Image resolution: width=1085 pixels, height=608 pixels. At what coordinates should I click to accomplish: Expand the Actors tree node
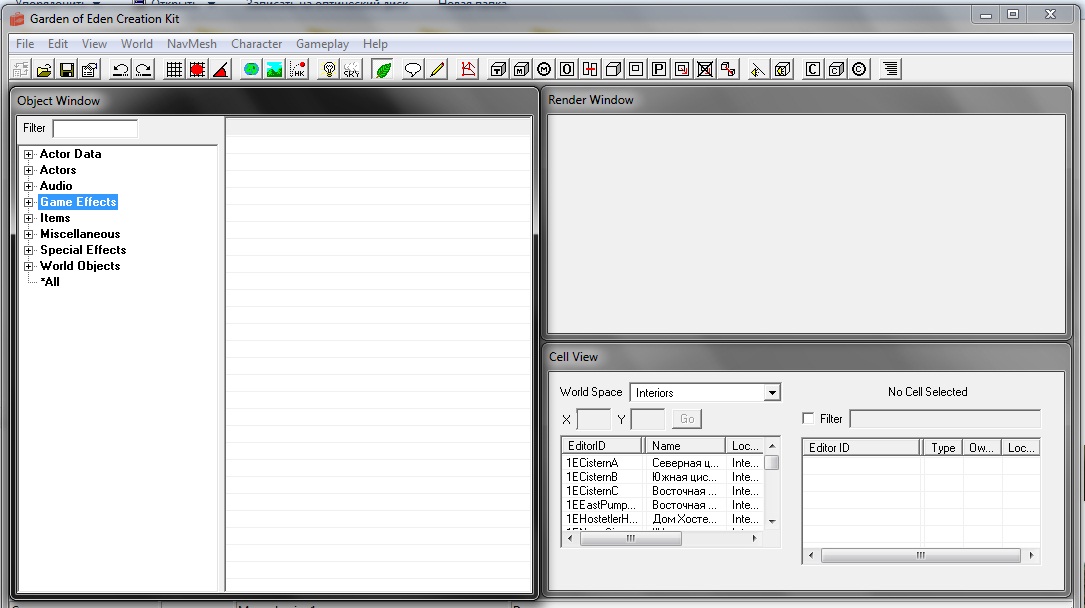coord(28,170)
